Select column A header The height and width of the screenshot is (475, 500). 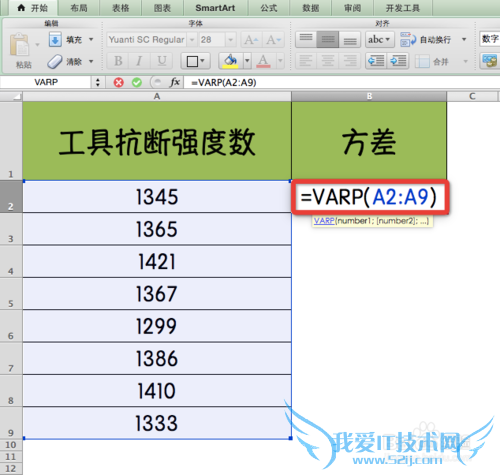pyautogui.click(x=157, y=96)
